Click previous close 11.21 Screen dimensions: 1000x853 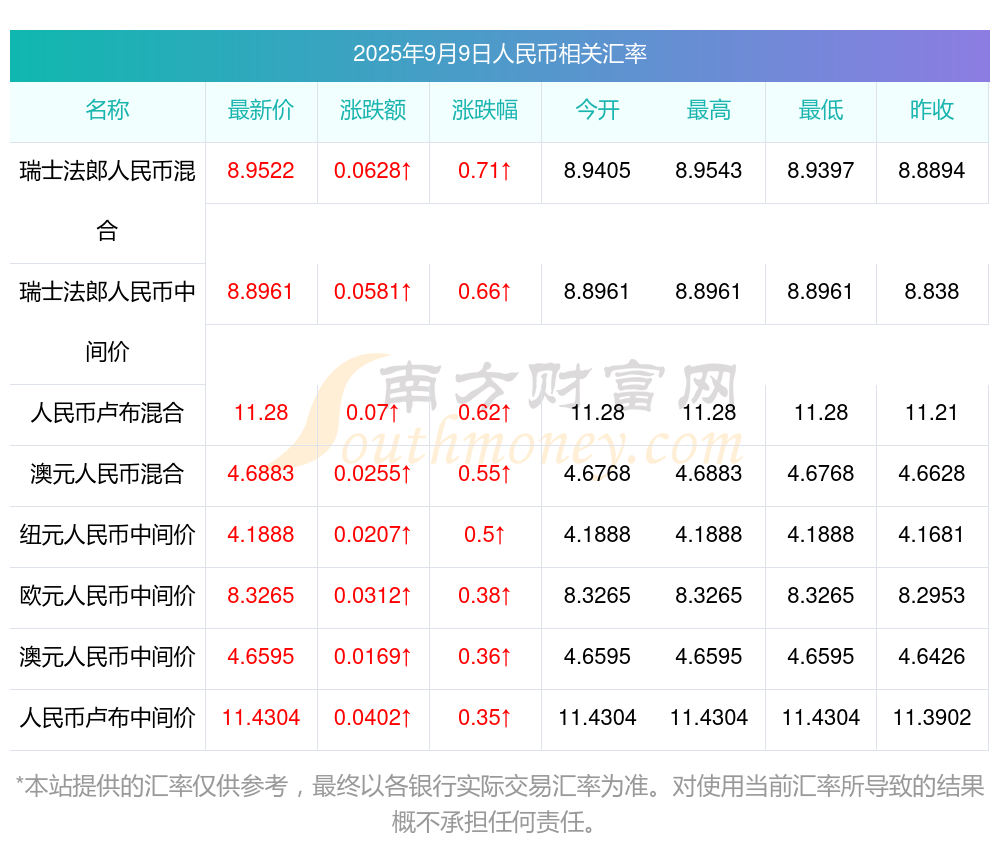tap(932, 413)
